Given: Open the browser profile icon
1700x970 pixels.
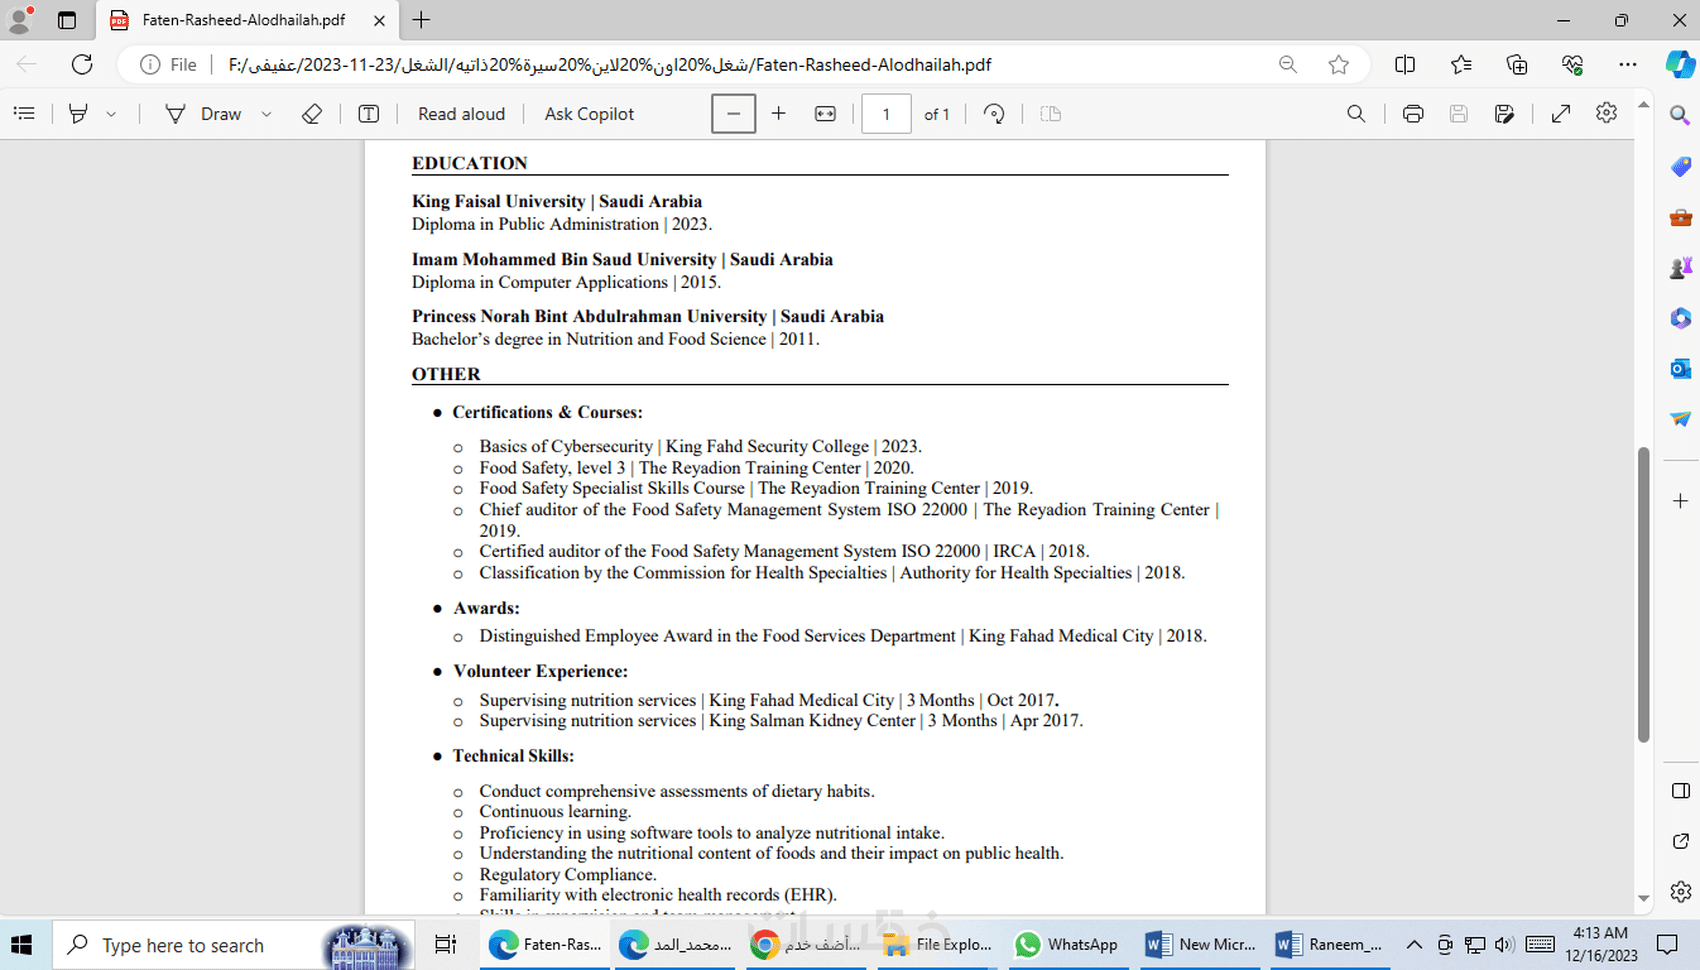Looking at the screenshot, I should [x=19, y=20].
